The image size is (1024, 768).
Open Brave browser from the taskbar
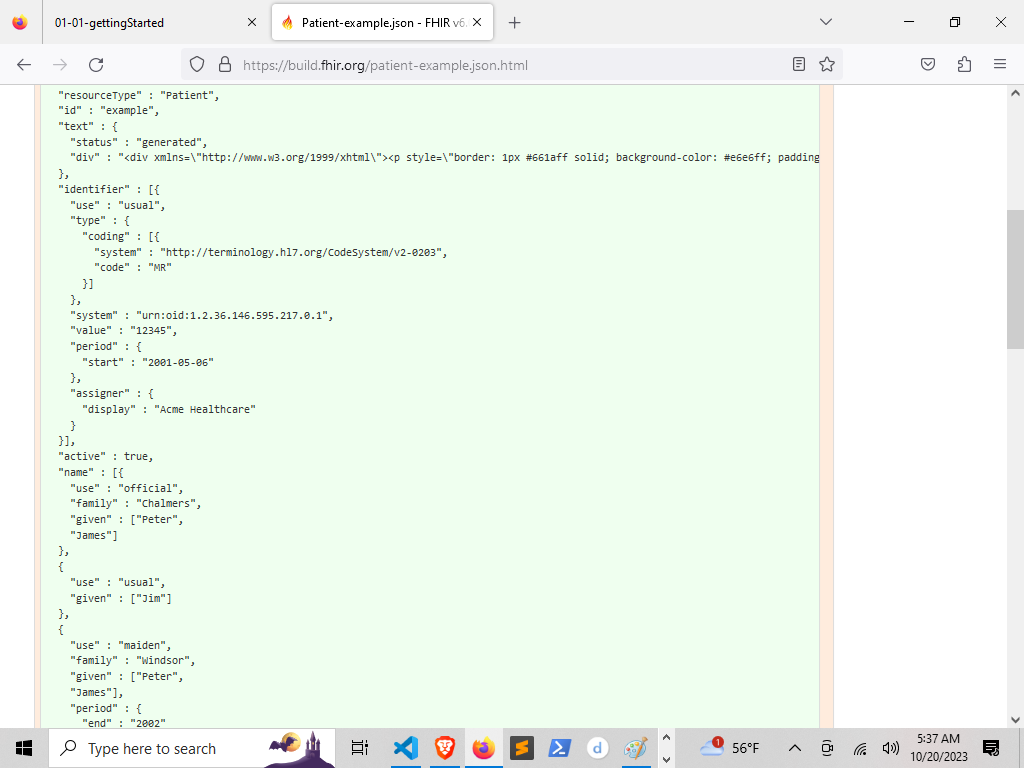tap(445, 748)
